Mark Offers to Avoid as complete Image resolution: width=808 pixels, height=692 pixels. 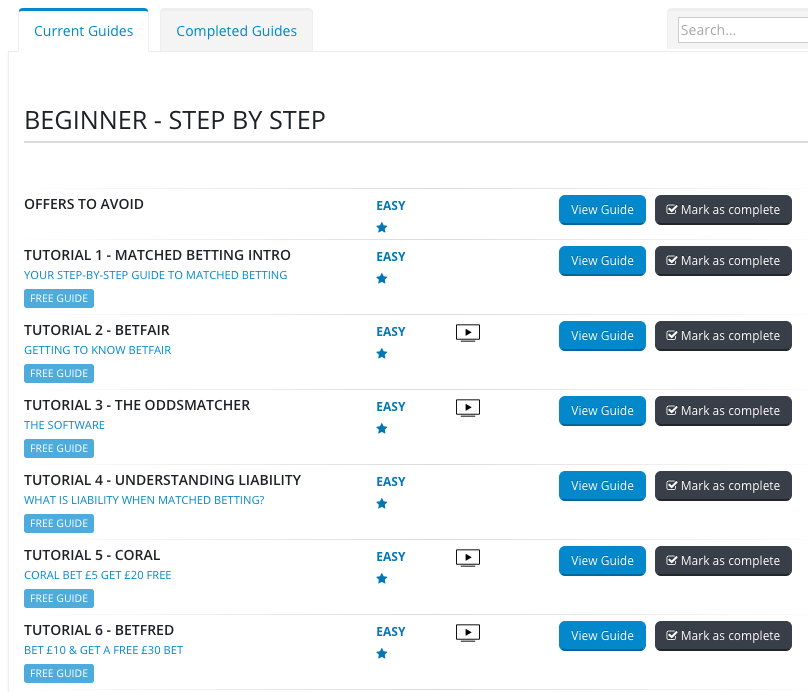(x=723, y=210)
